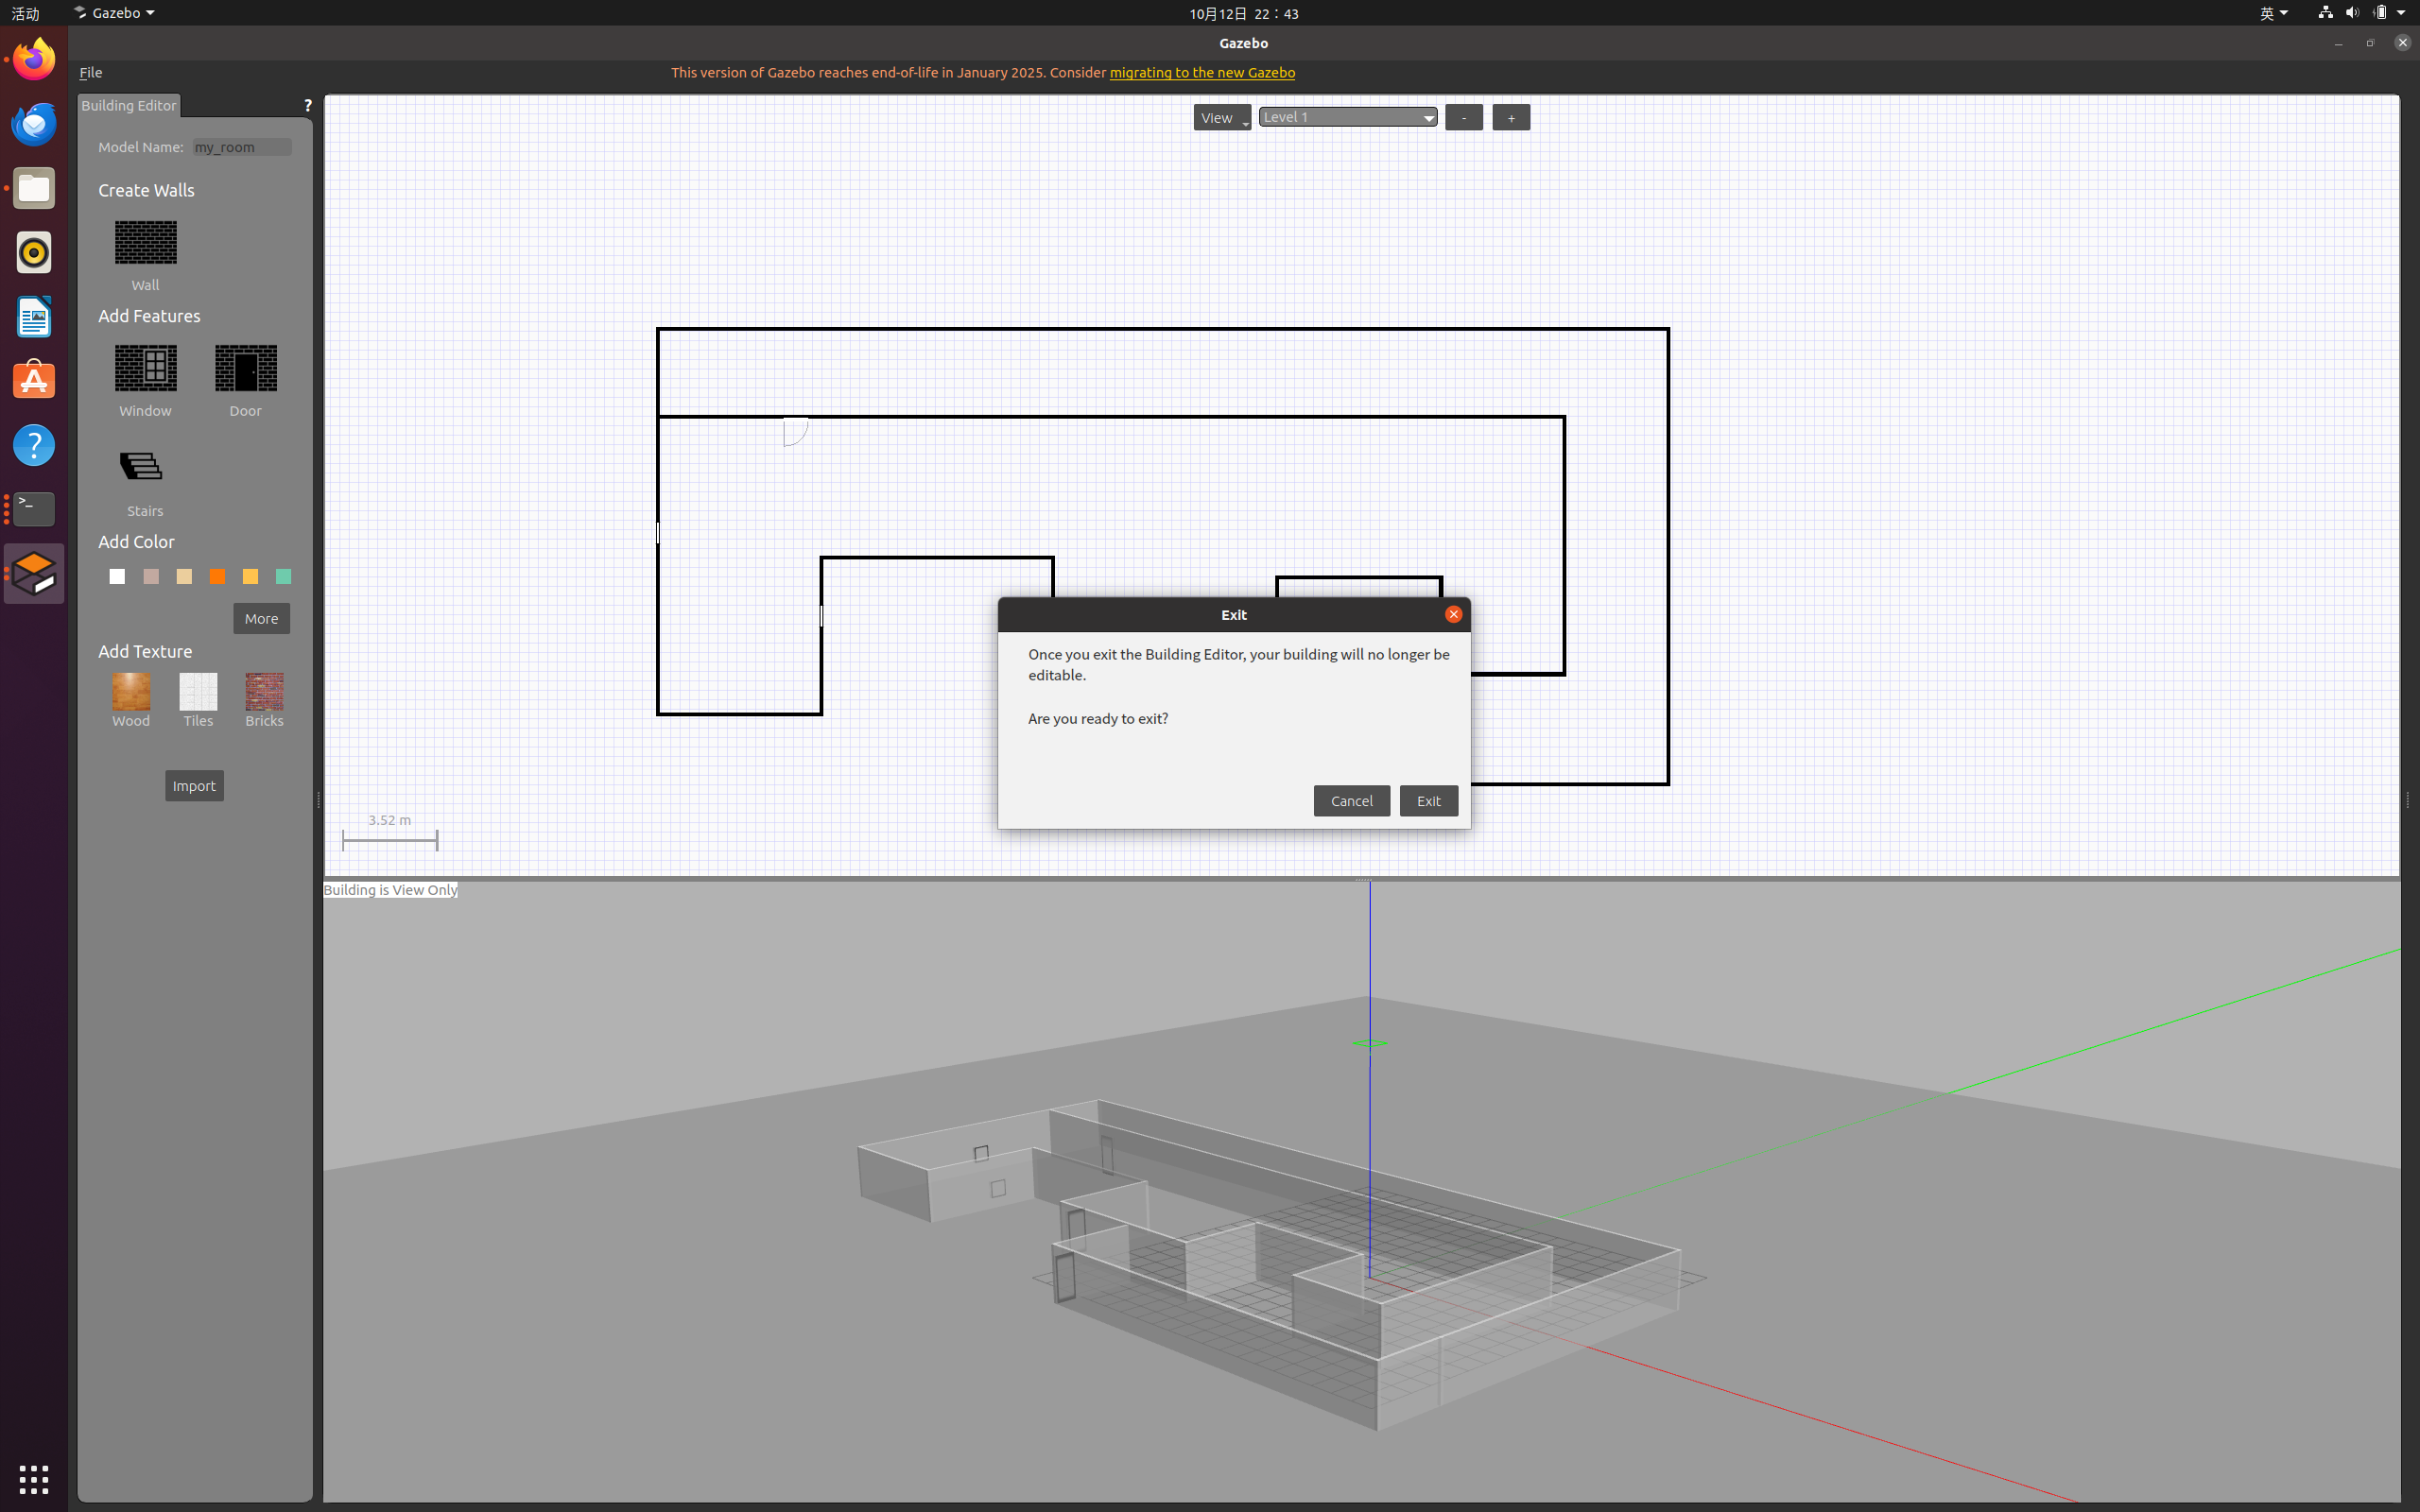Viewport: 2420px width, 1512px height.
Task: Open Ubuntu Software from the dock
Action: click(34, 381)
